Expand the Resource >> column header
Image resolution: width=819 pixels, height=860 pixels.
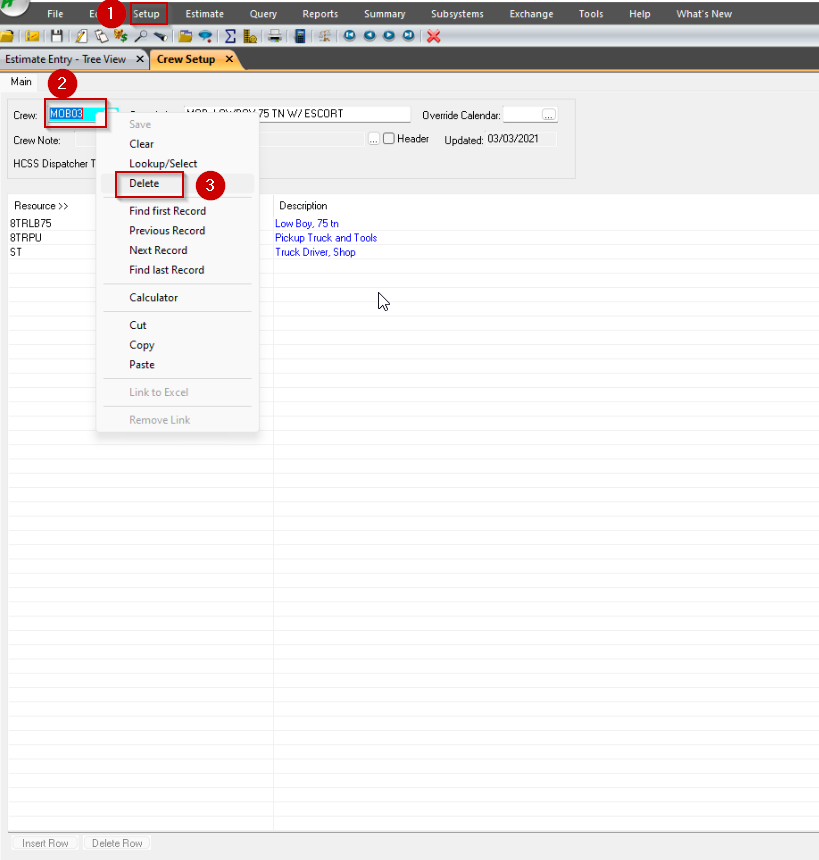(41, 206)
